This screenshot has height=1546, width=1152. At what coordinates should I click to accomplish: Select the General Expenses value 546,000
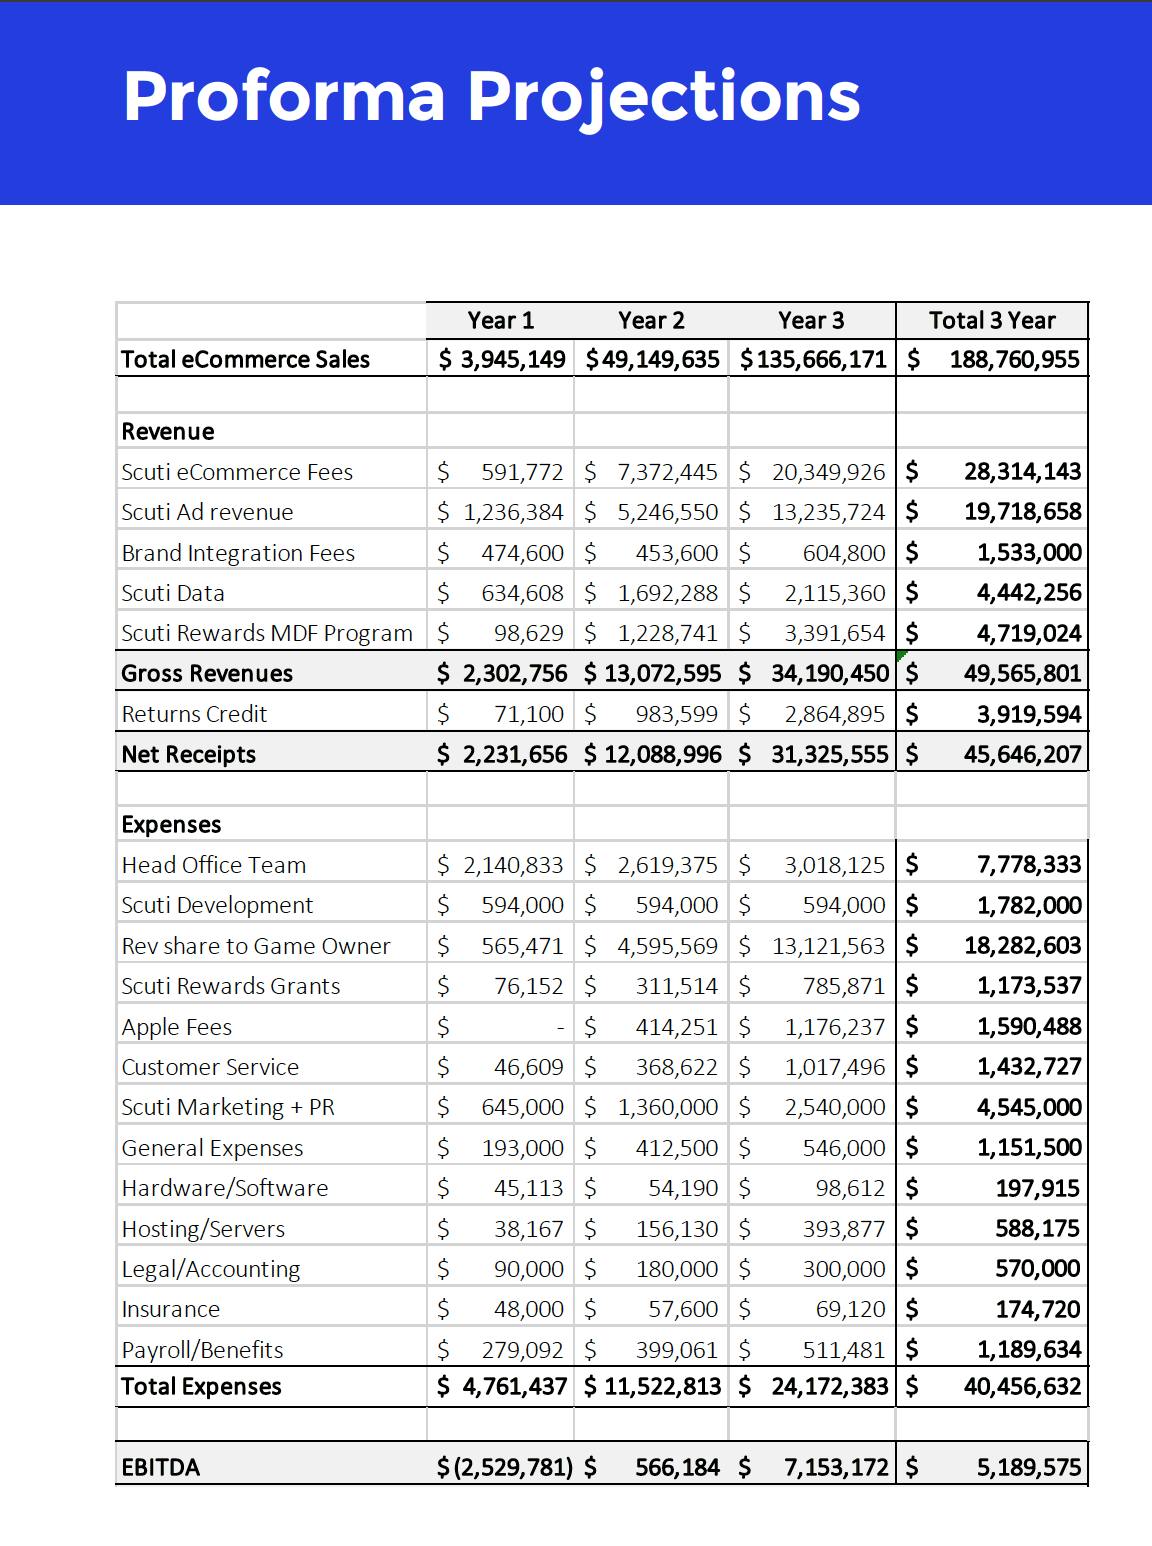coord(844,1148)
